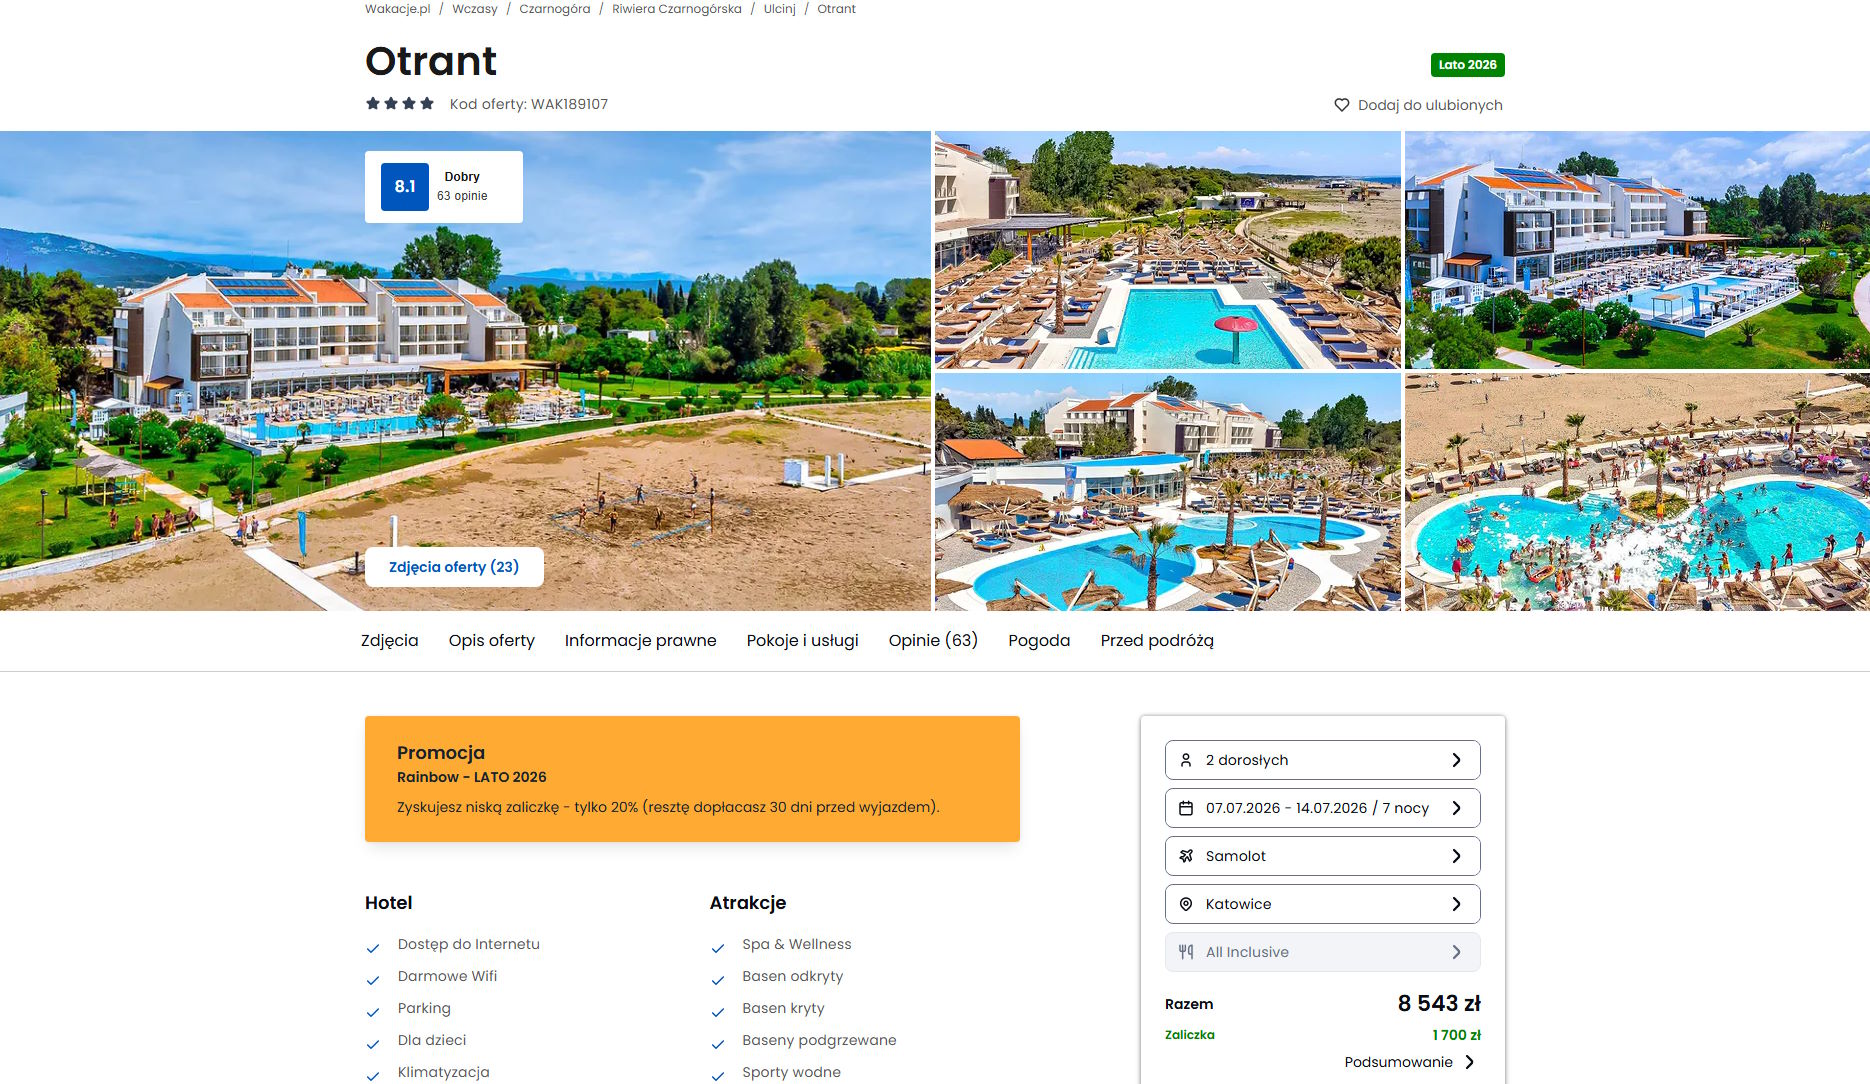The height and width of the screenshot is (1084, 1870).
Task: Click the calendar icon in date field
Action: 1186,808
